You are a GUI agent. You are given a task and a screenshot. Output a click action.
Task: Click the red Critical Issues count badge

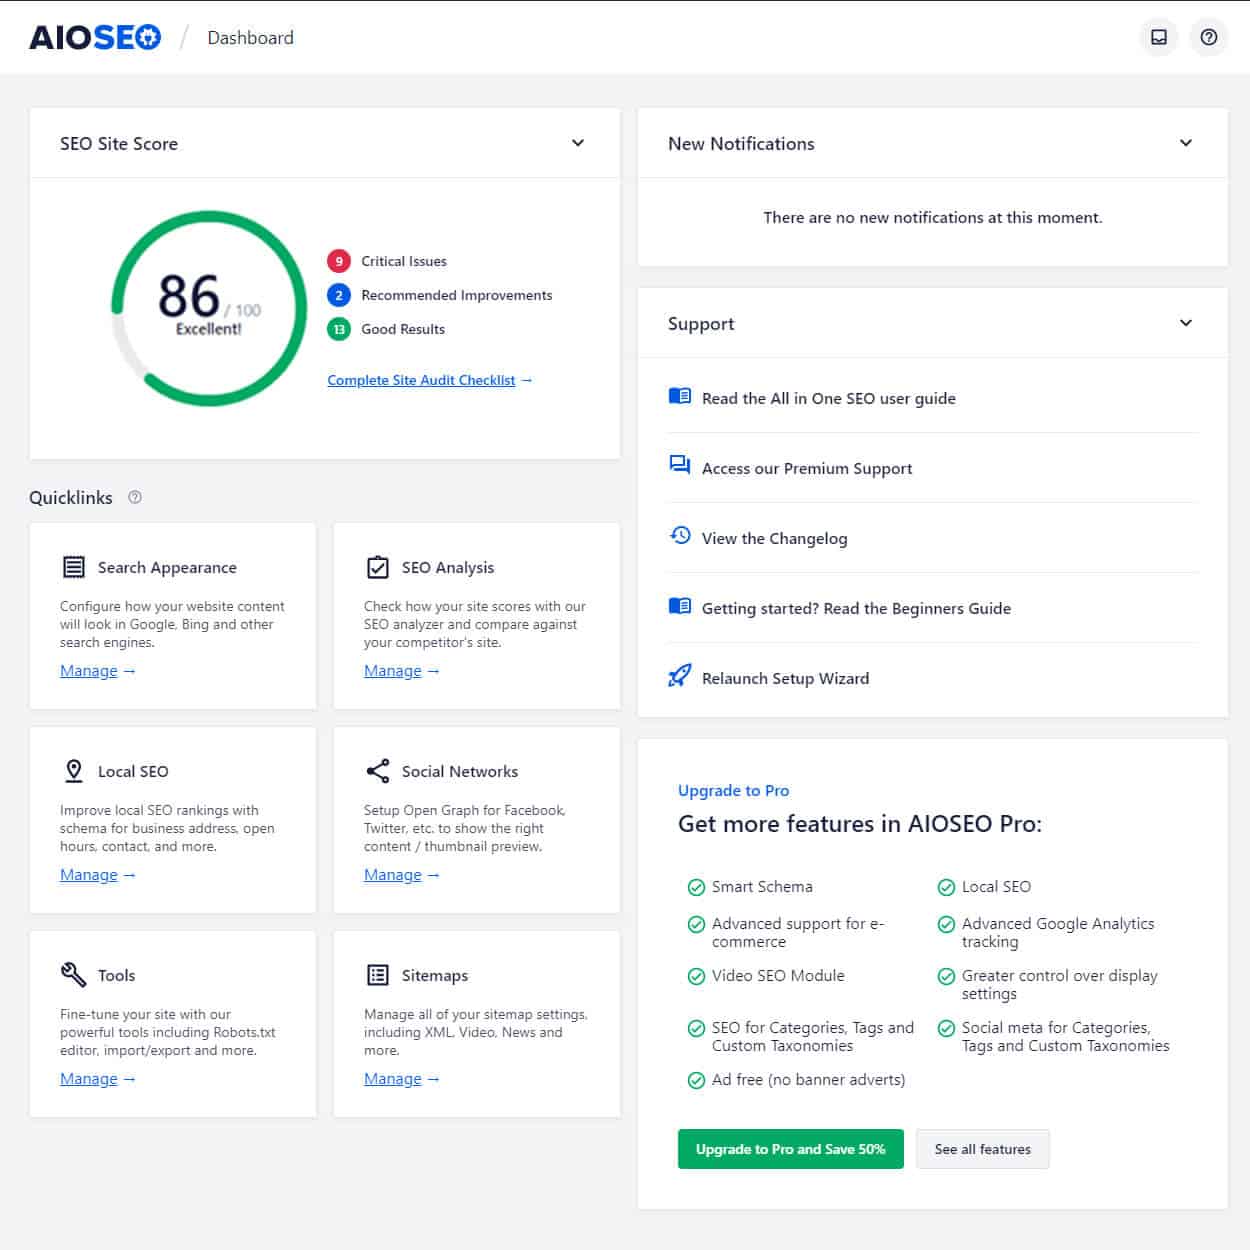tap(339, 261)
